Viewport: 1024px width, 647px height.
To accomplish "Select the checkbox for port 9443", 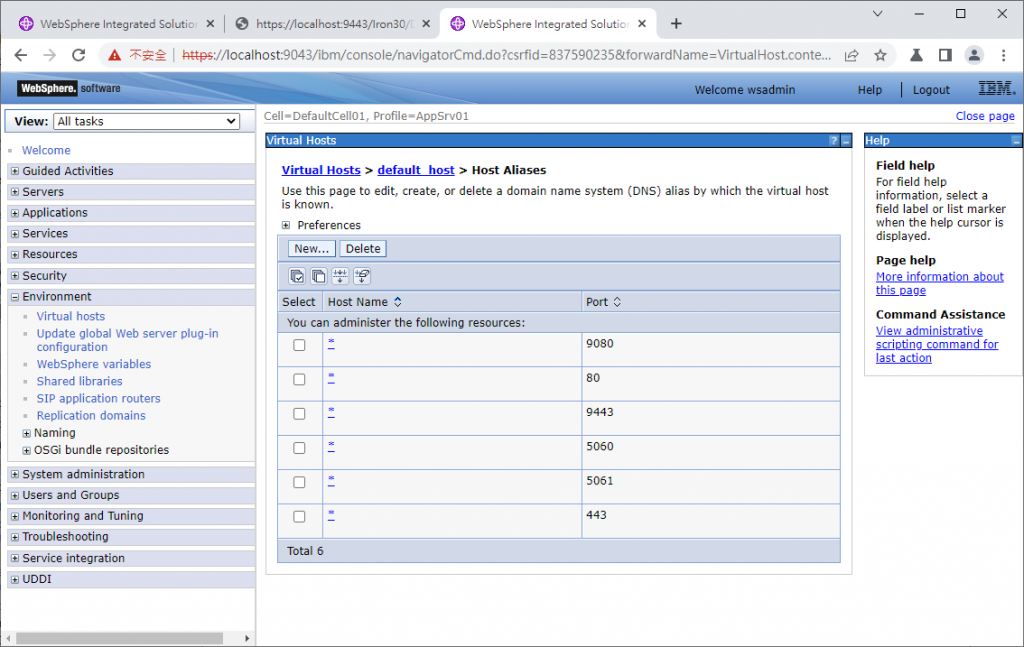I will click(299, 414).
